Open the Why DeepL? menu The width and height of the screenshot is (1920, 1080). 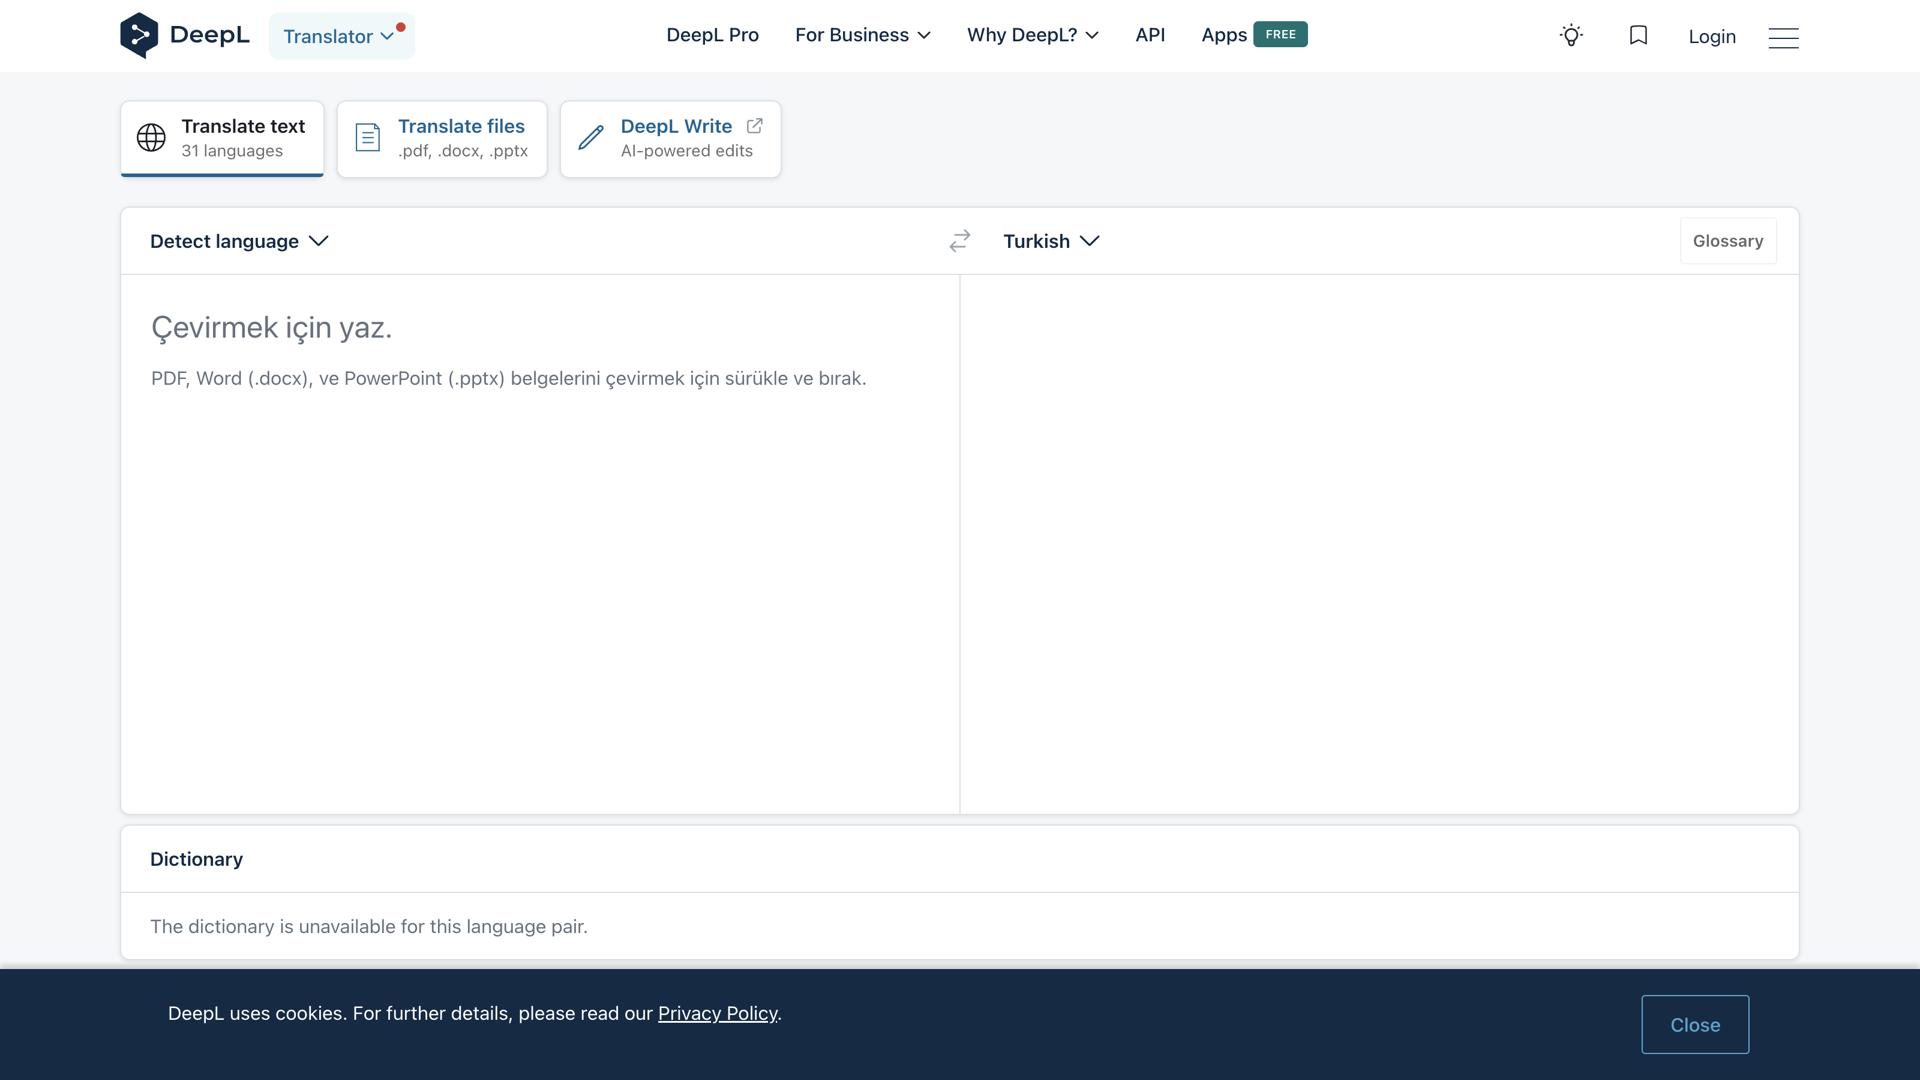(1032, 34)
